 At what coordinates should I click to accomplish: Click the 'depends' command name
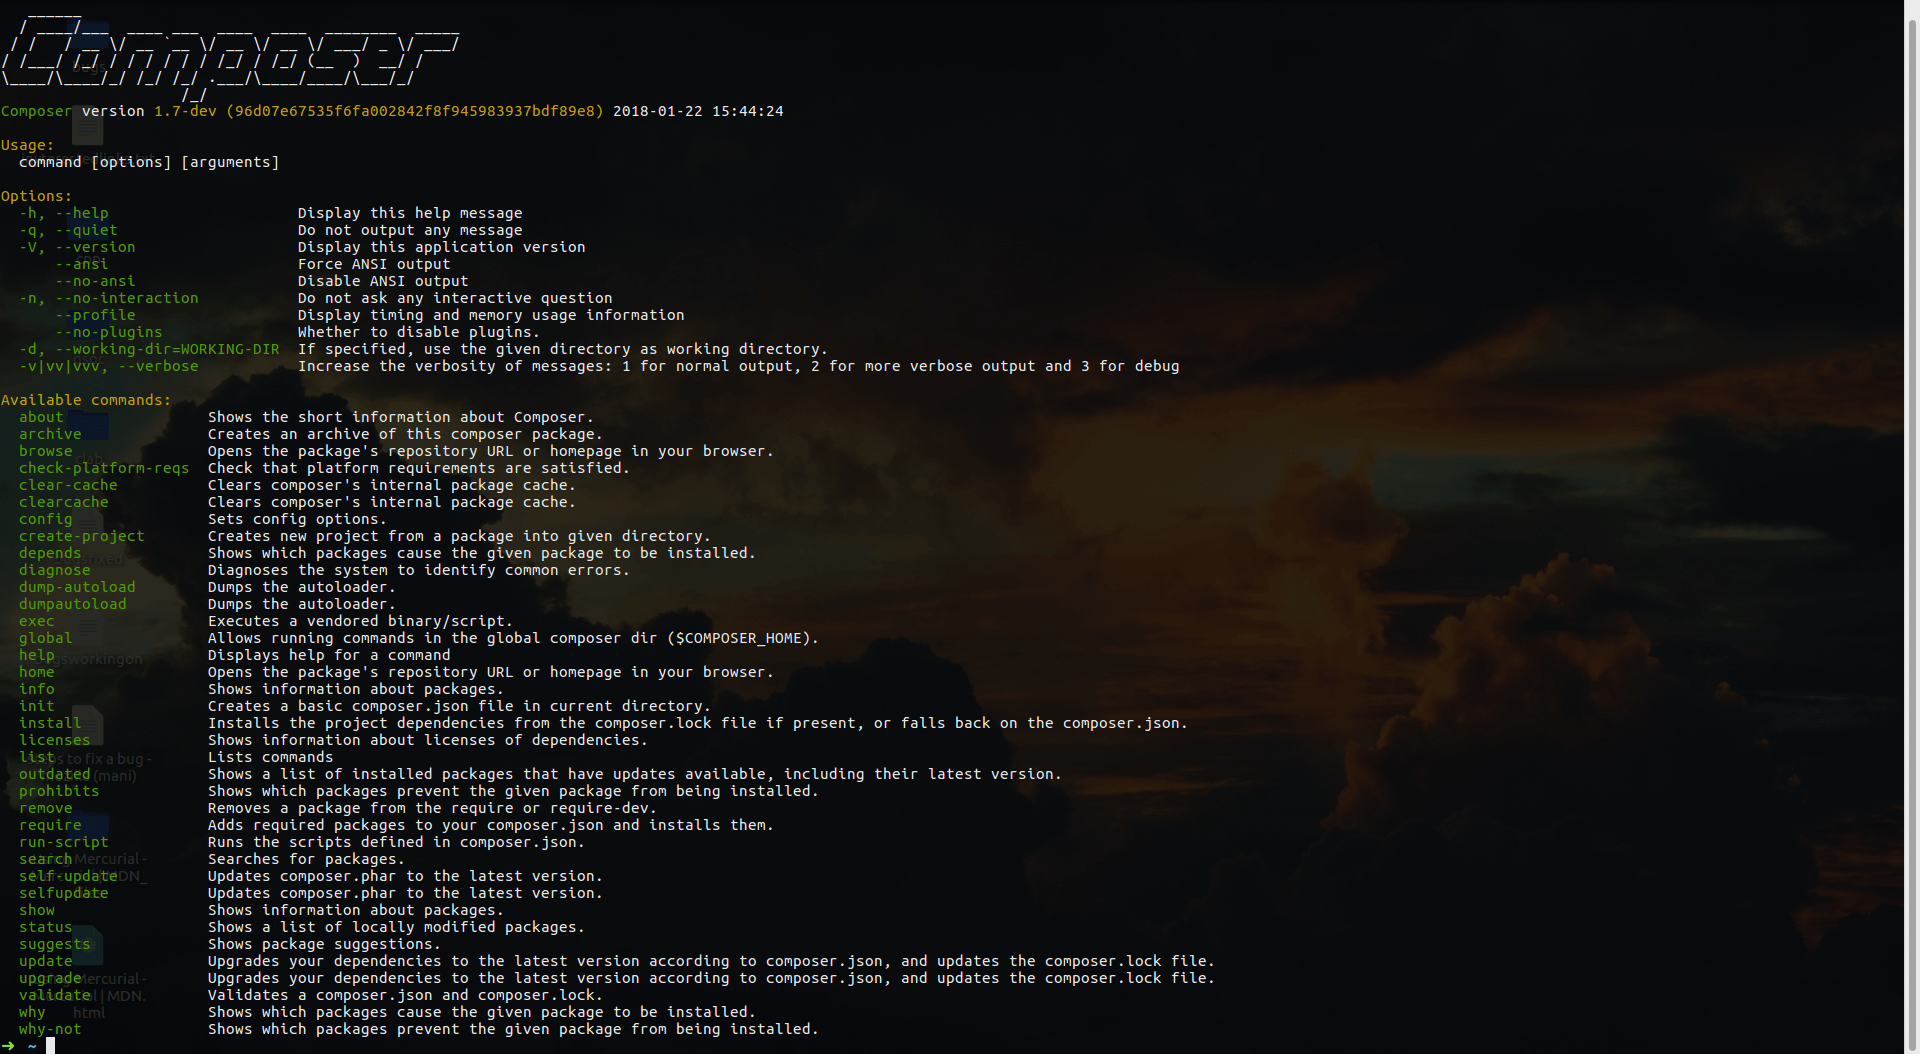[50, 553]
